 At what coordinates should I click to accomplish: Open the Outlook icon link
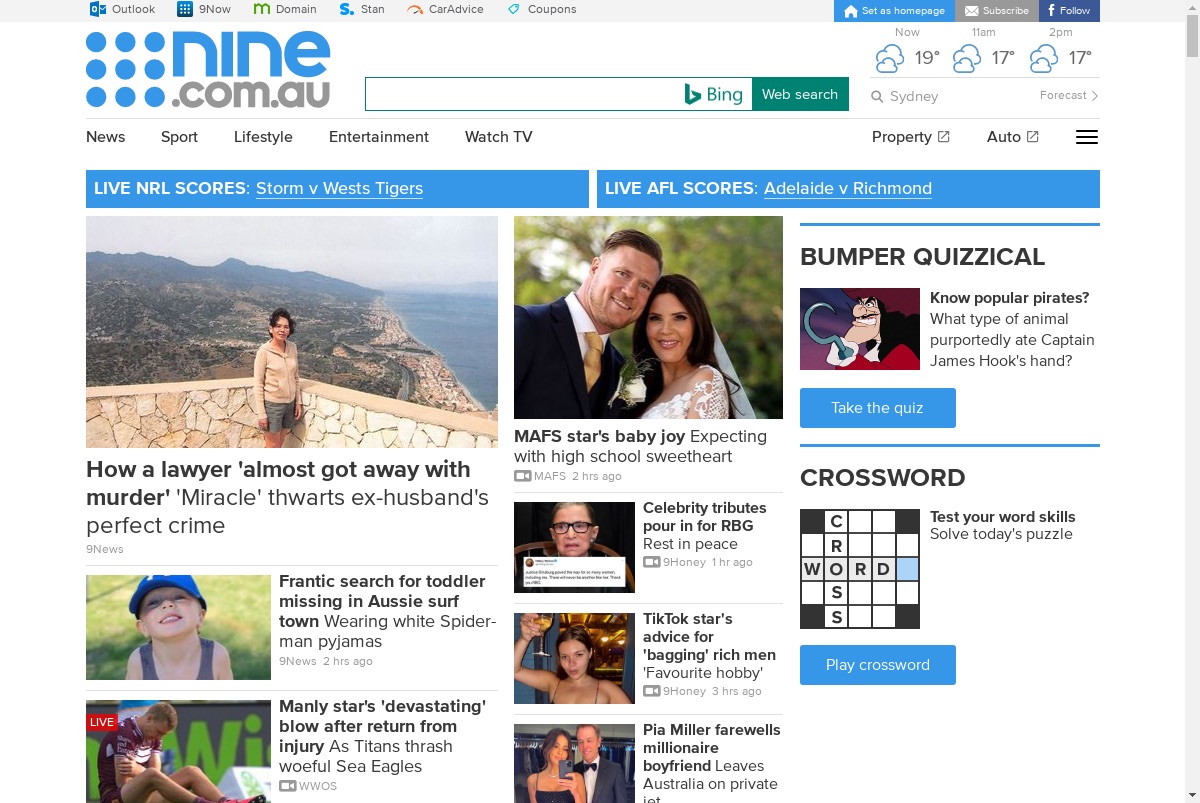tap(98, 9)
